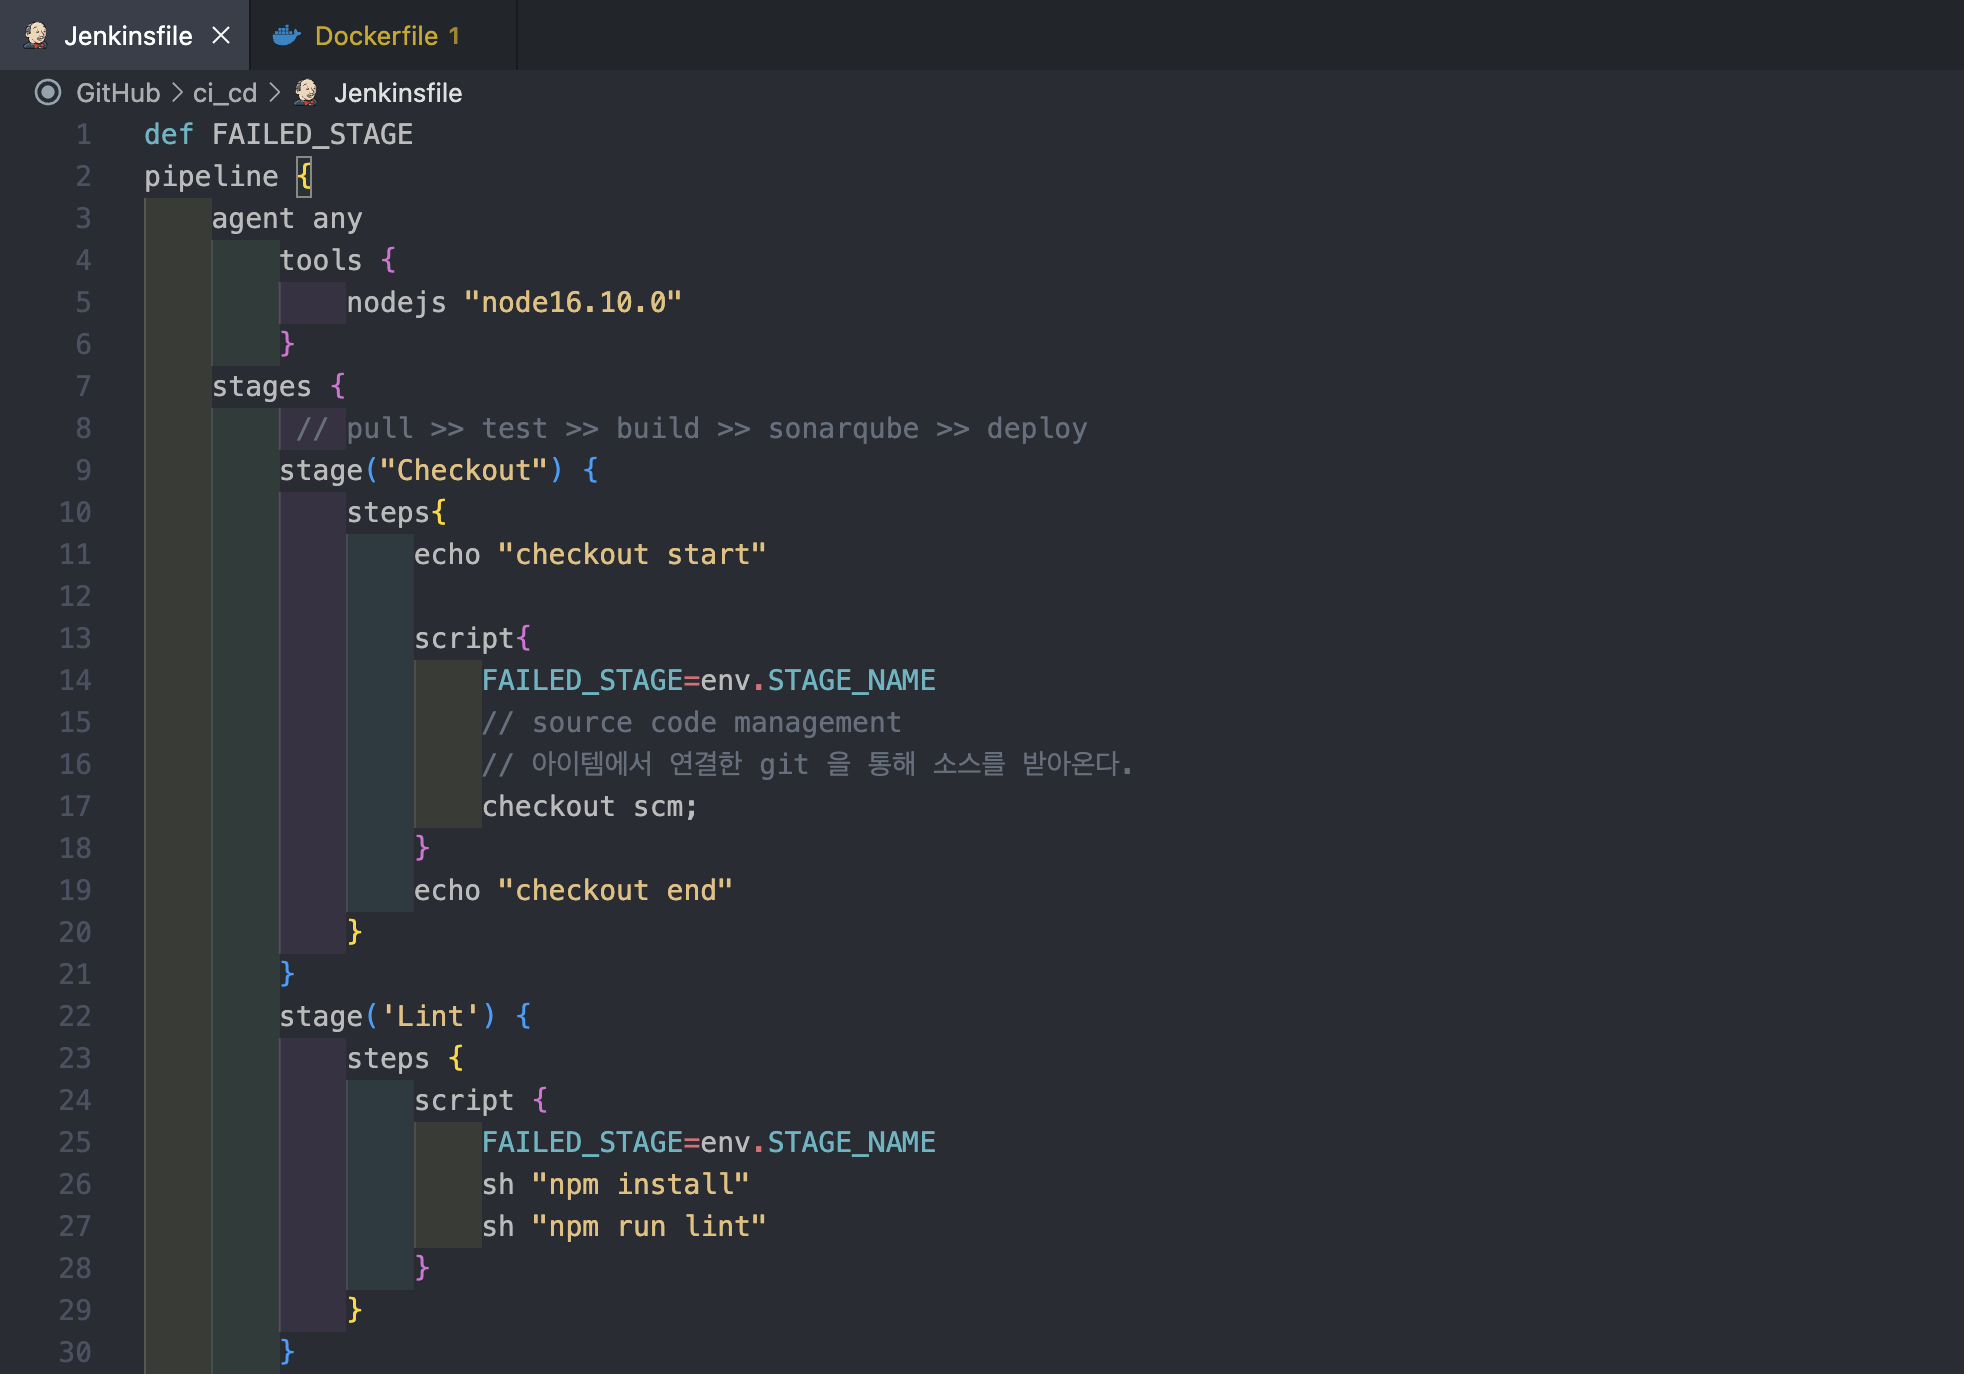
Task: Click the Jenkins icon on Jenkinsfile tab
Action: pyautogui.click(x=36, y=35)
